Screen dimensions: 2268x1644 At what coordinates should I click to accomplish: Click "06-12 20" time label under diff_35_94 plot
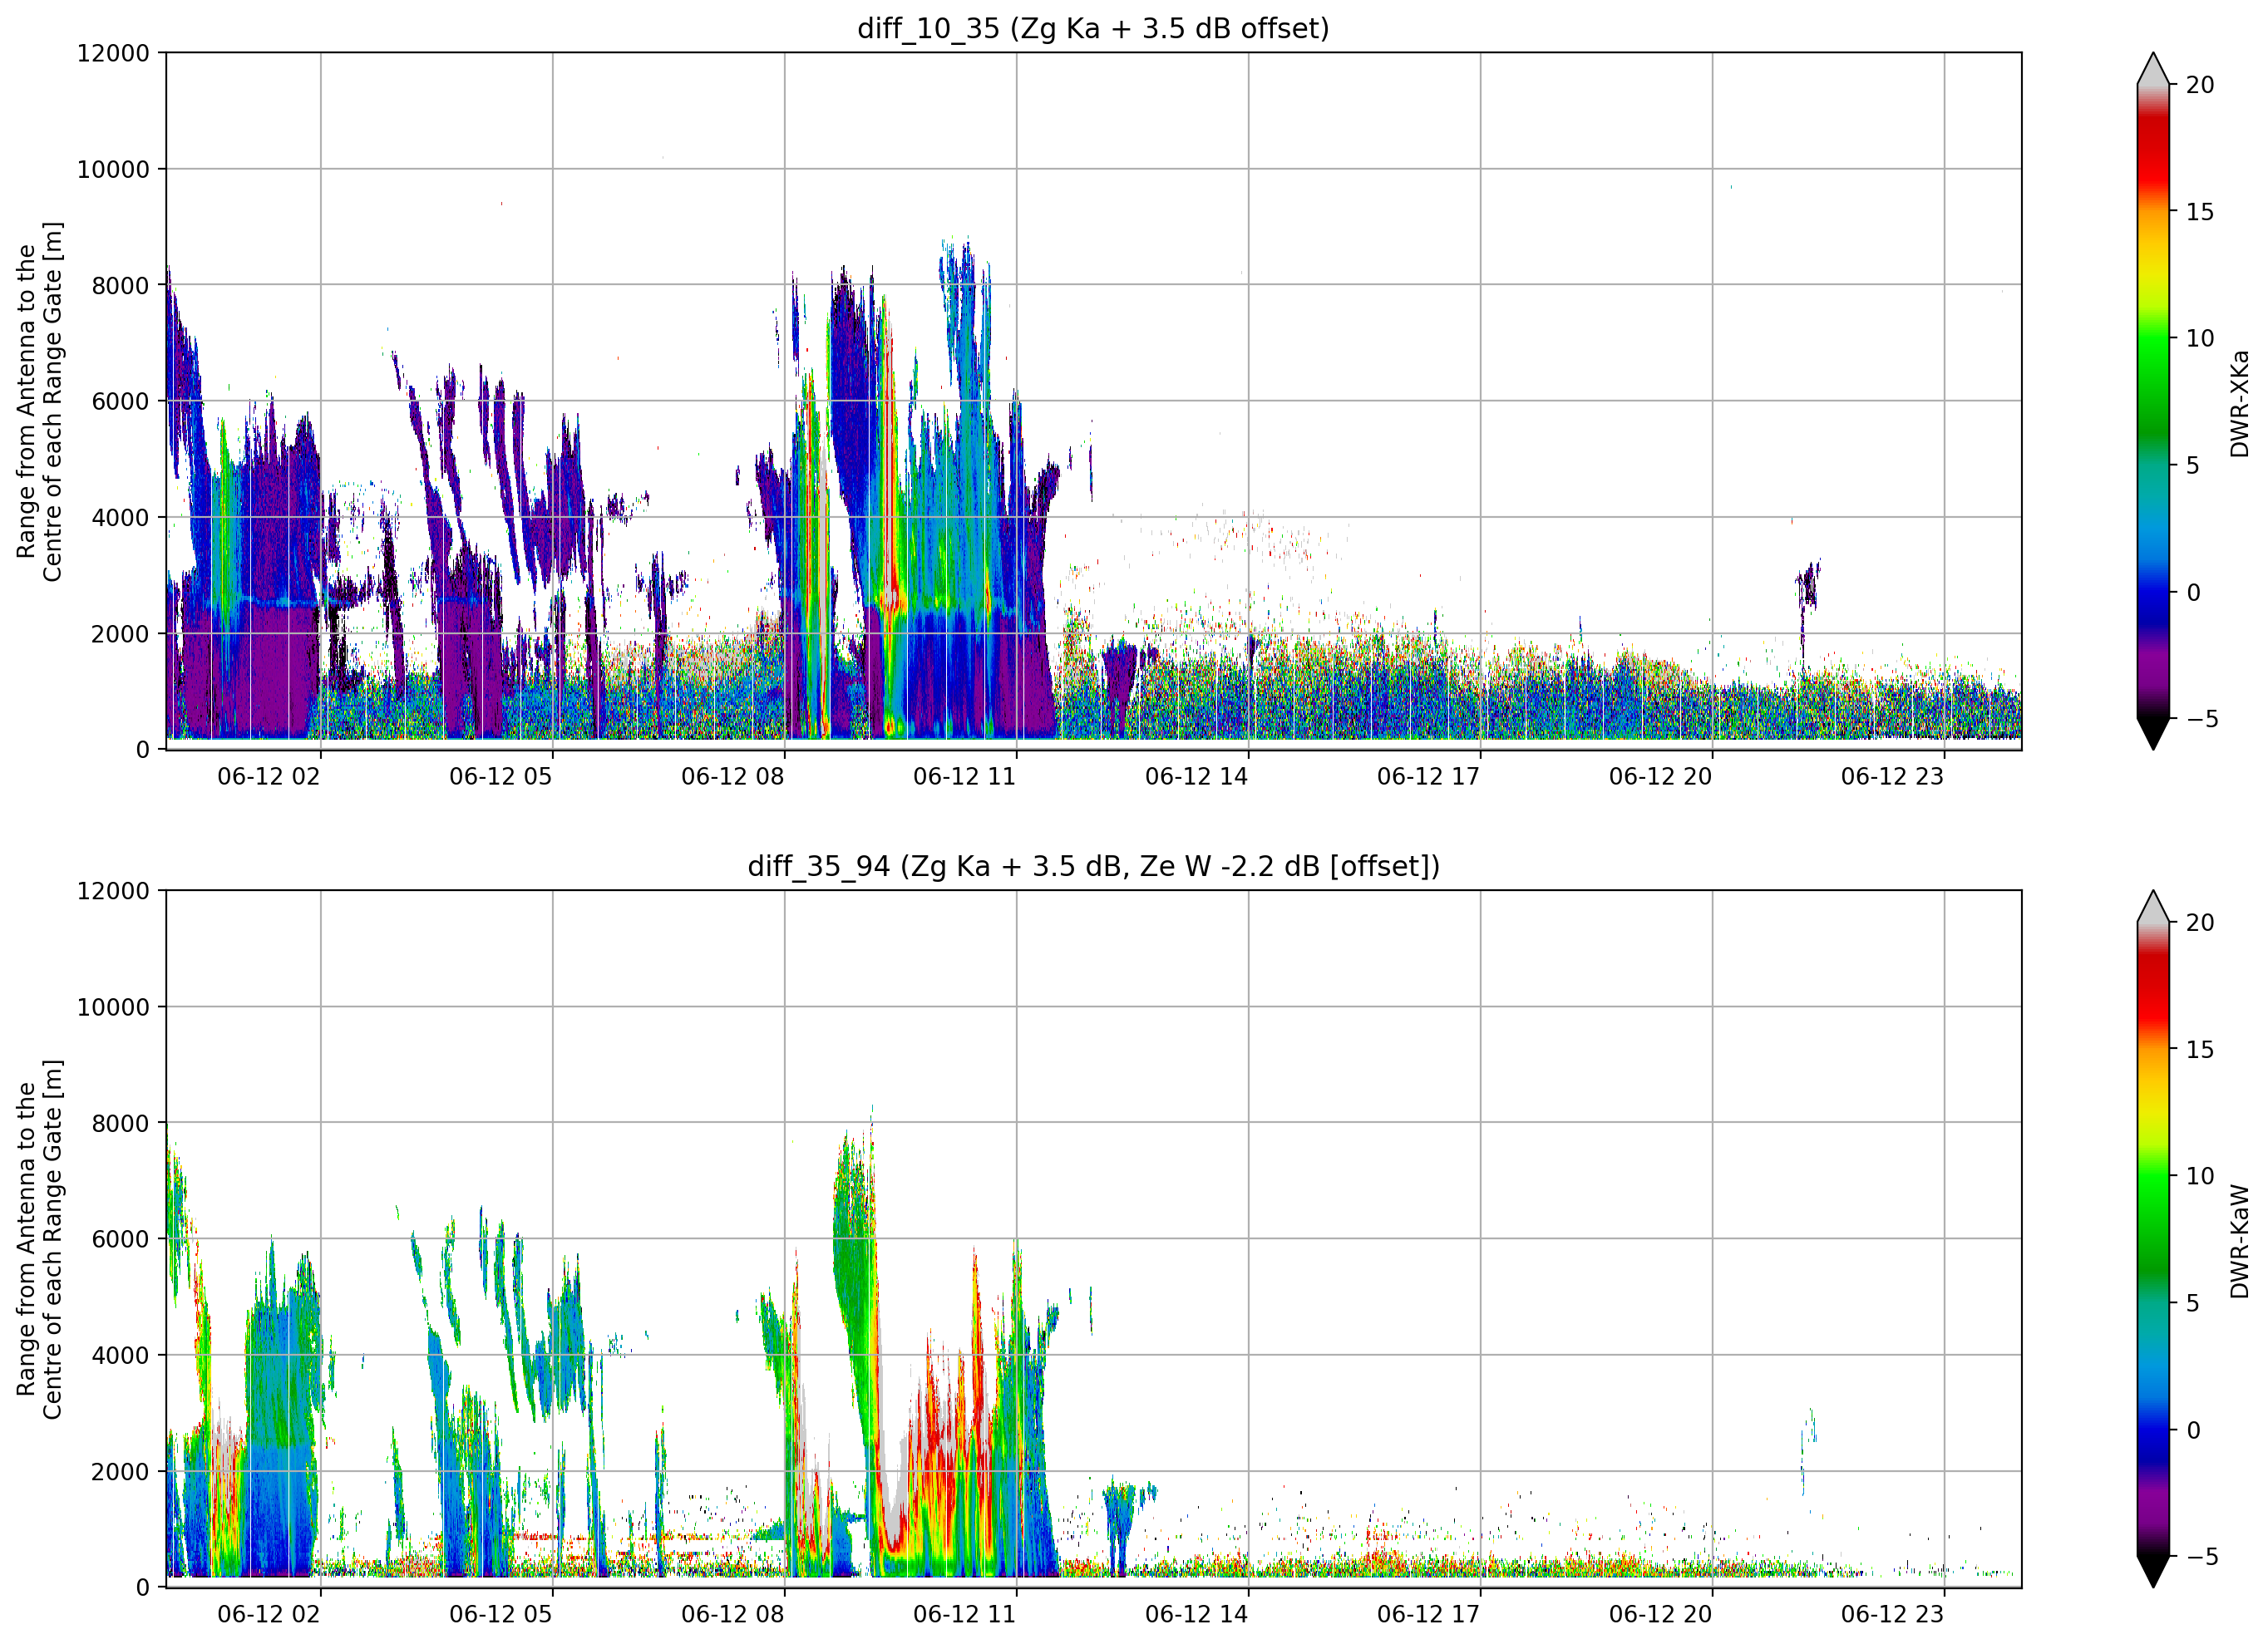tap(1661, 1614)
